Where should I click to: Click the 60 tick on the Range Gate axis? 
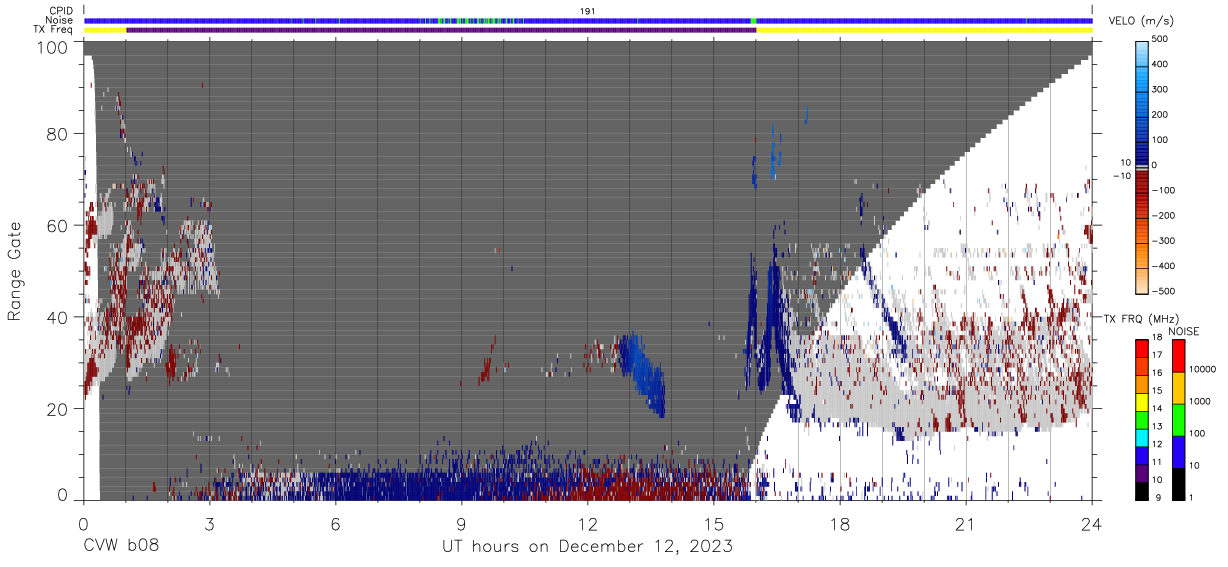click(x=58, y=226)
